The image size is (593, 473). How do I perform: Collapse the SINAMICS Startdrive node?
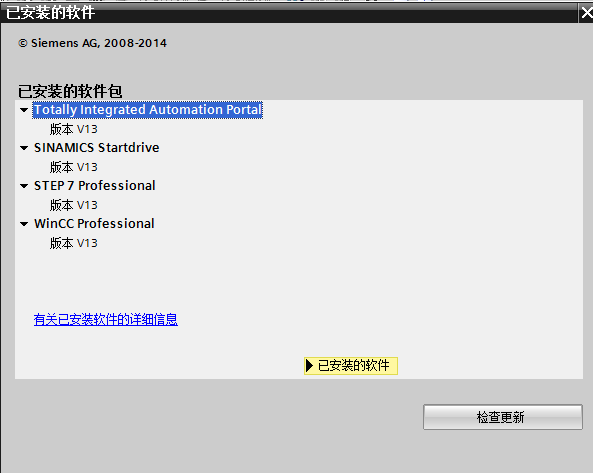point(24,148)
